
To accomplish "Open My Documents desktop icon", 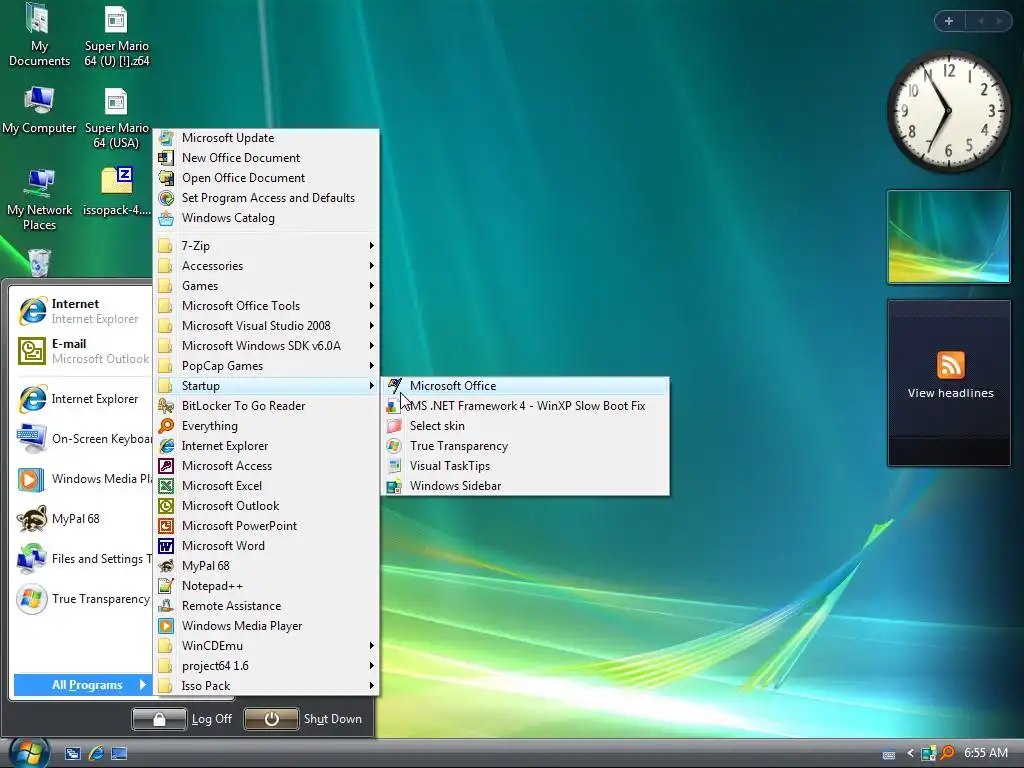I will pos(39,36).
